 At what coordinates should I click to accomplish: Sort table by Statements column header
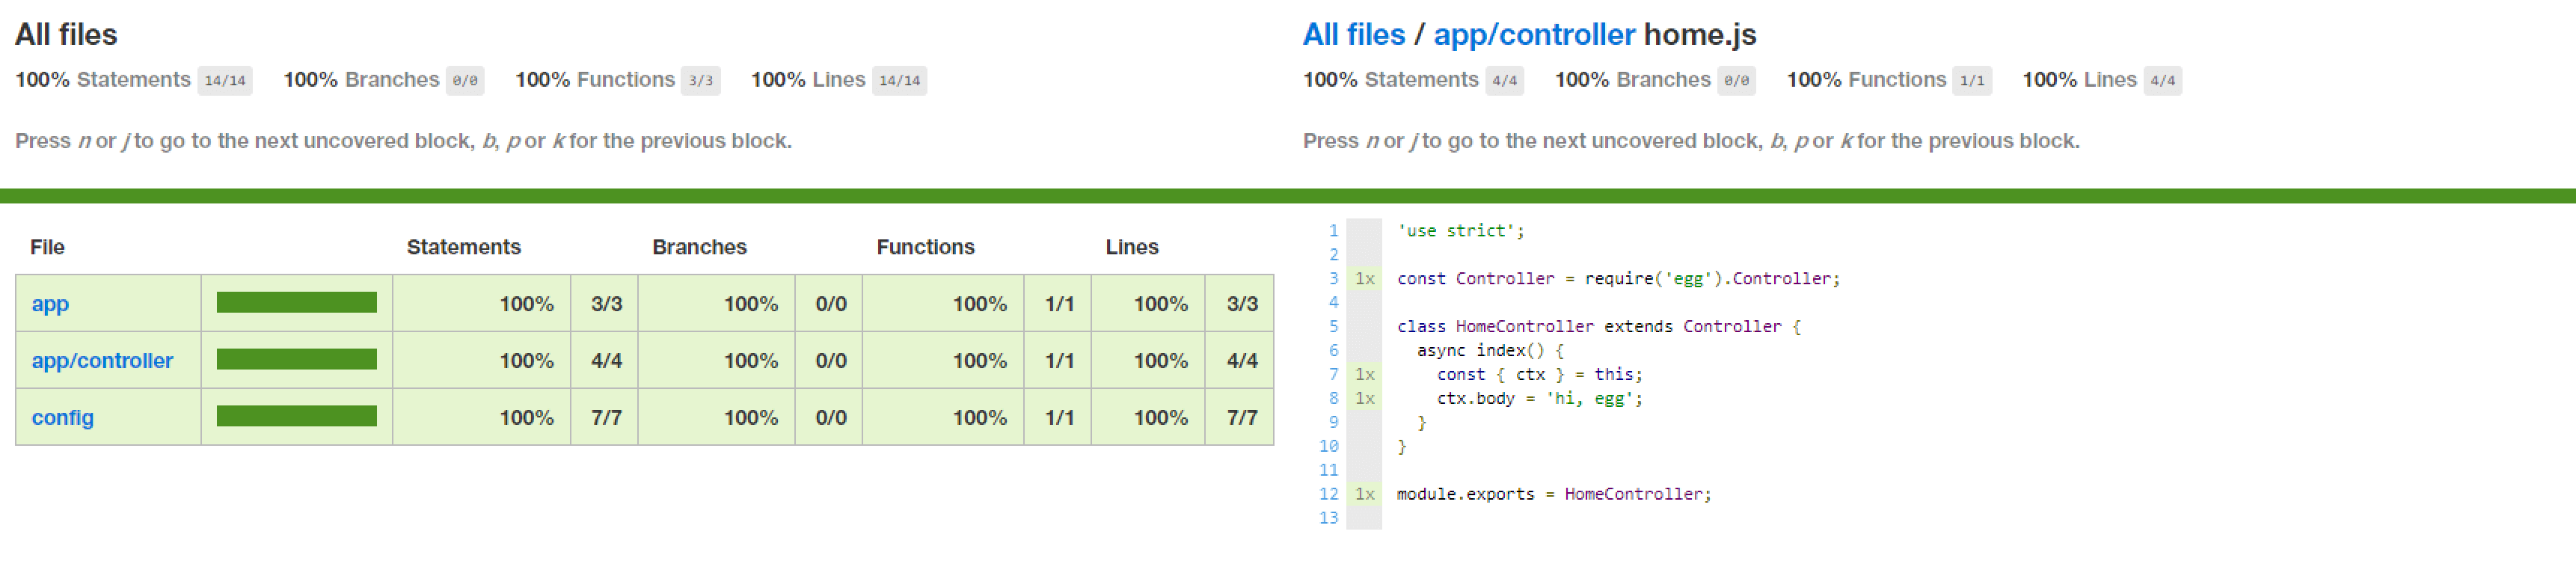tap(463, 247)
